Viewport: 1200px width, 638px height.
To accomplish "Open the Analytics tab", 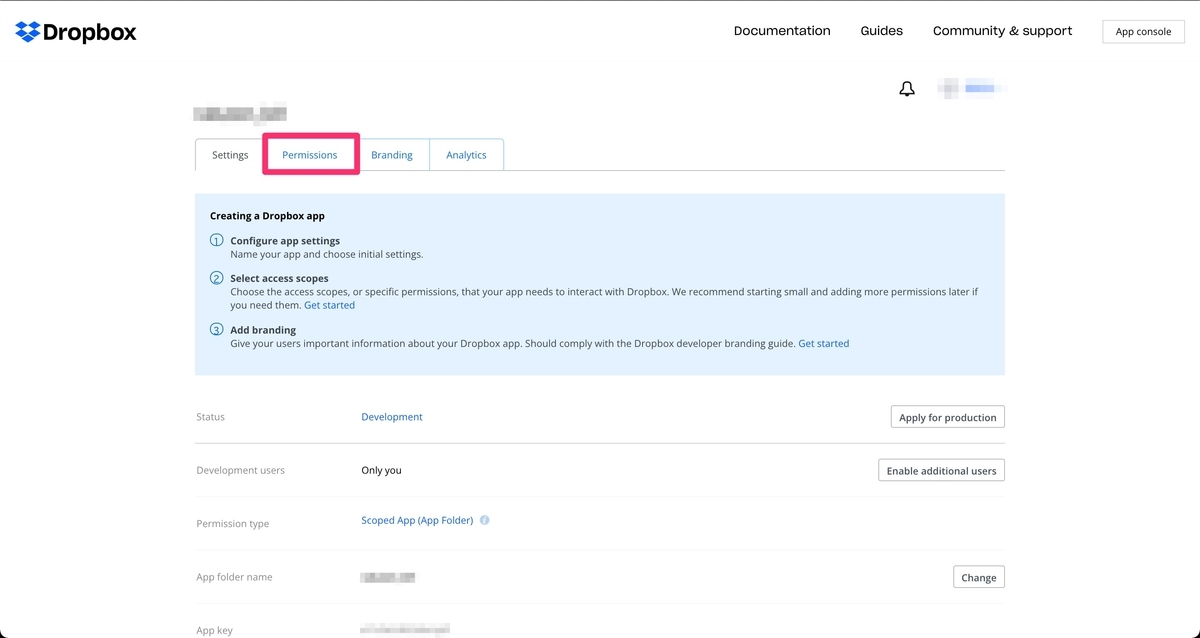I will point(466,155).
